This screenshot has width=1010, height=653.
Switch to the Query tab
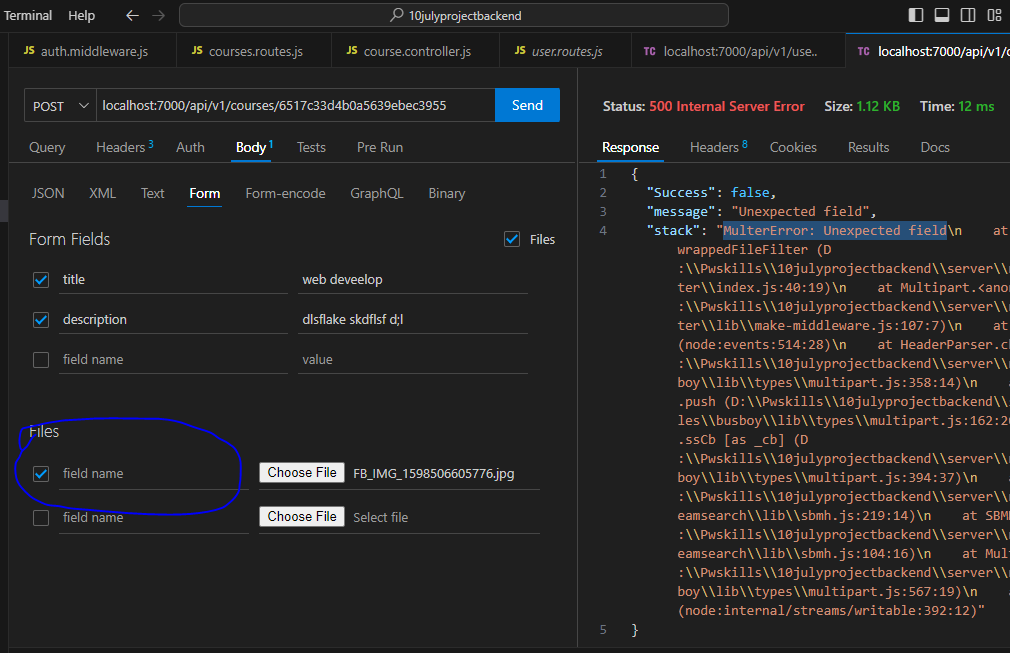point(47,147)
